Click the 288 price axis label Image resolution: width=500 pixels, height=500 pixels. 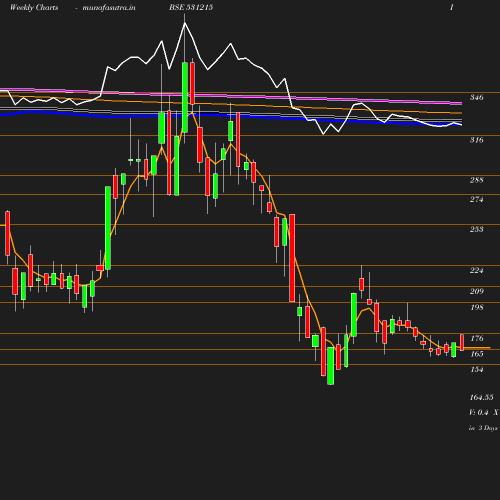[477, 180]
